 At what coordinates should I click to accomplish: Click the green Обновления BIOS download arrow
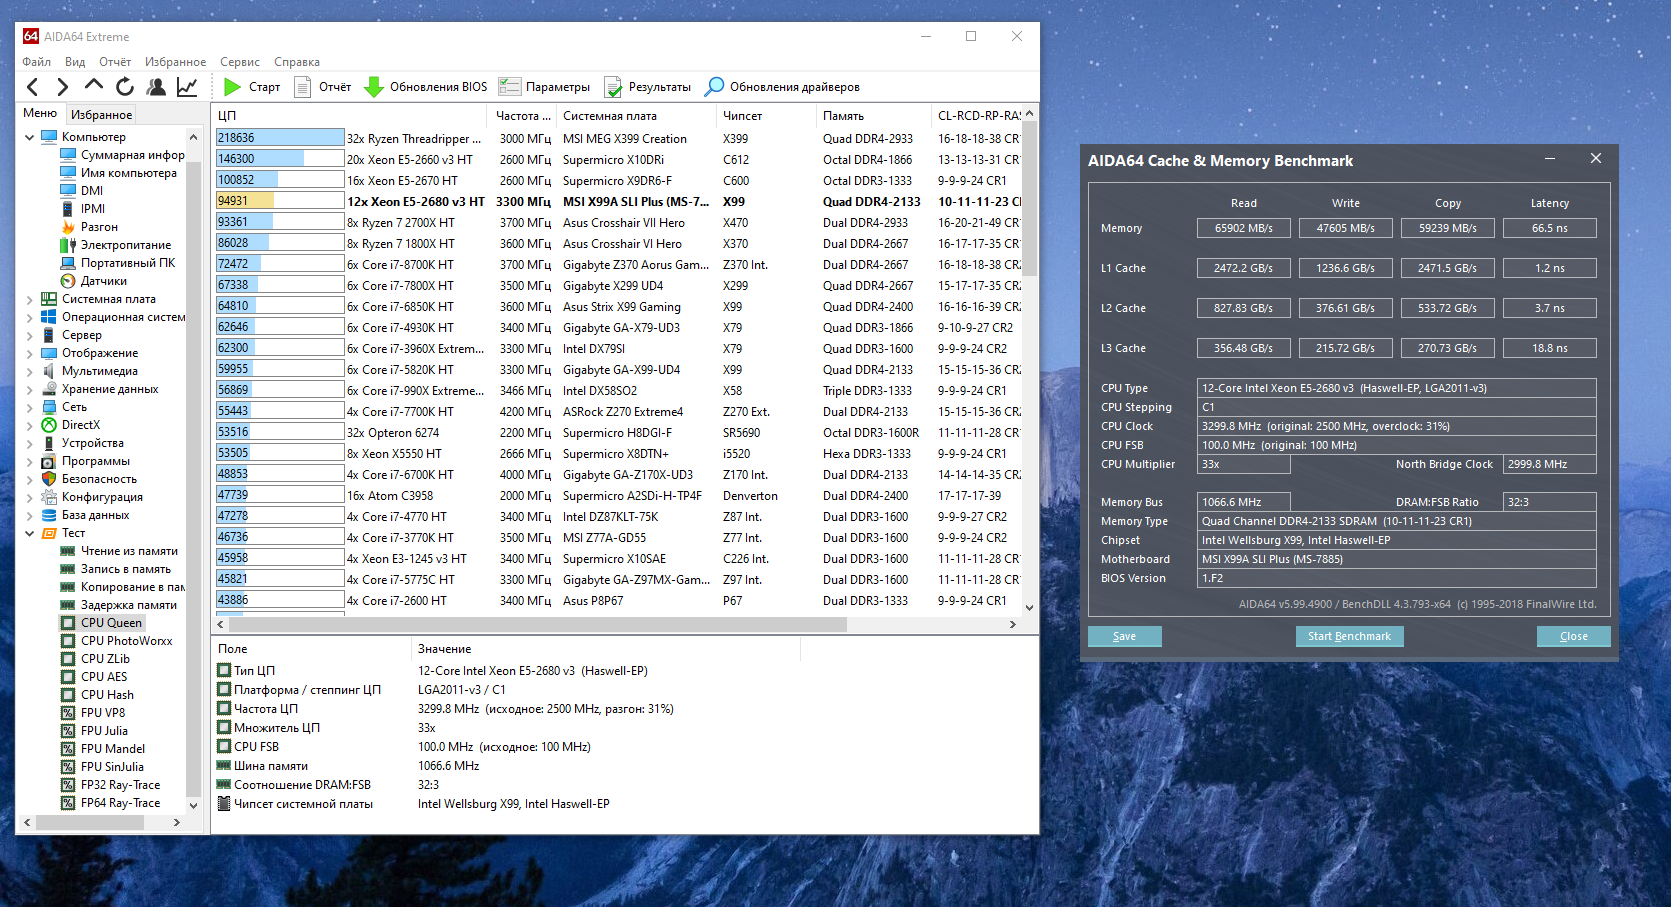pos(374,87)
